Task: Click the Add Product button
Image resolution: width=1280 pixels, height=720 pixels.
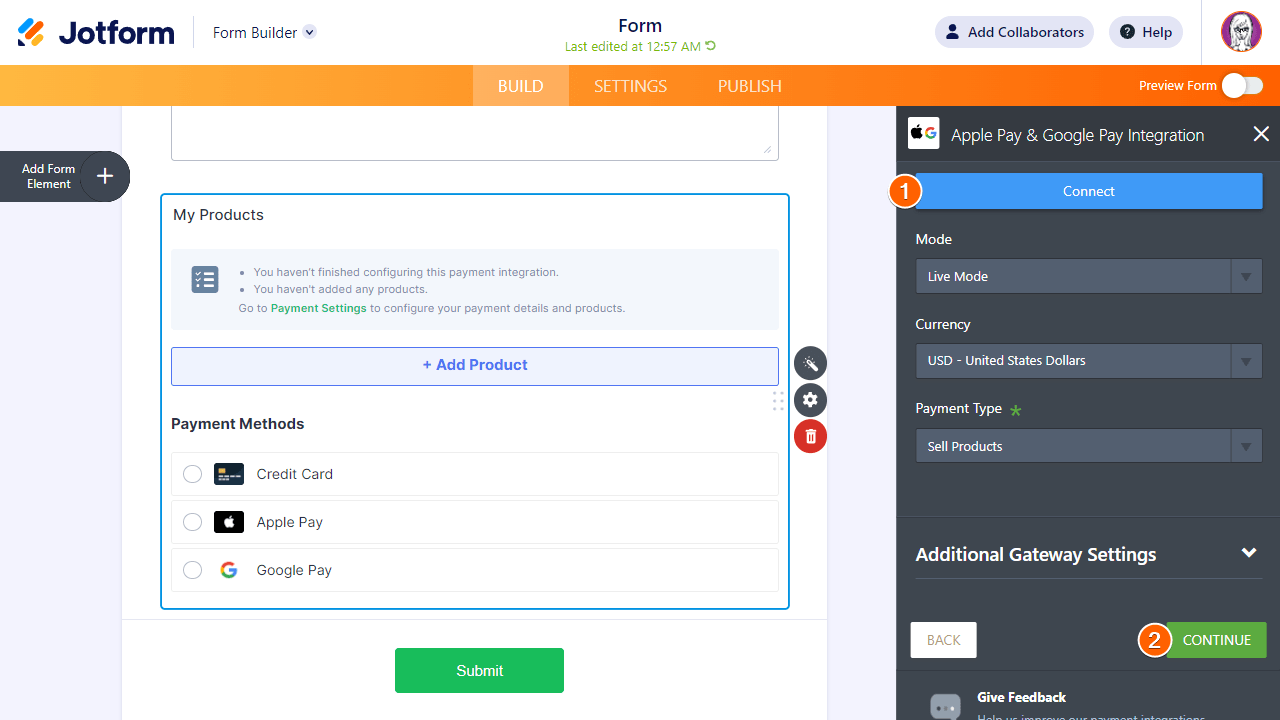Action: (475, 366)
